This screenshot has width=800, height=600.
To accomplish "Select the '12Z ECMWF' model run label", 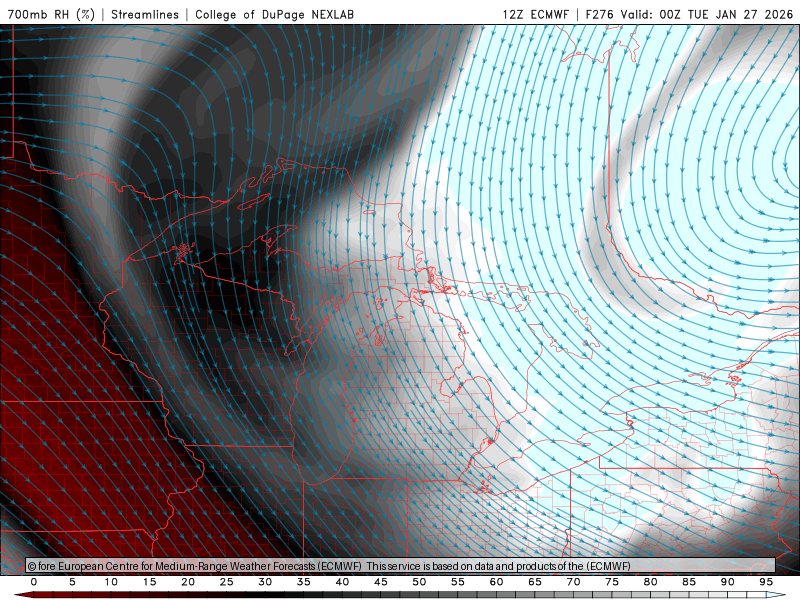I will tap(535, 14).
